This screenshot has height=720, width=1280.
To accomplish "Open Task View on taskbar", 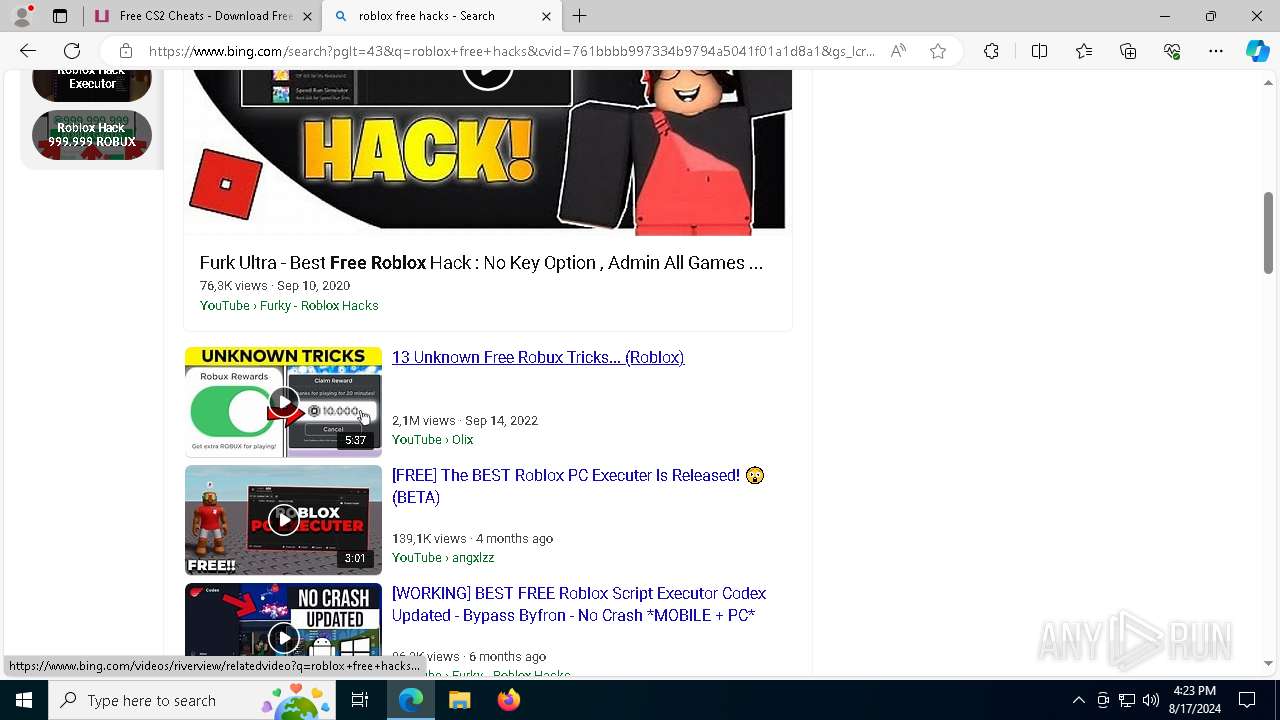I will pos(360,700).
